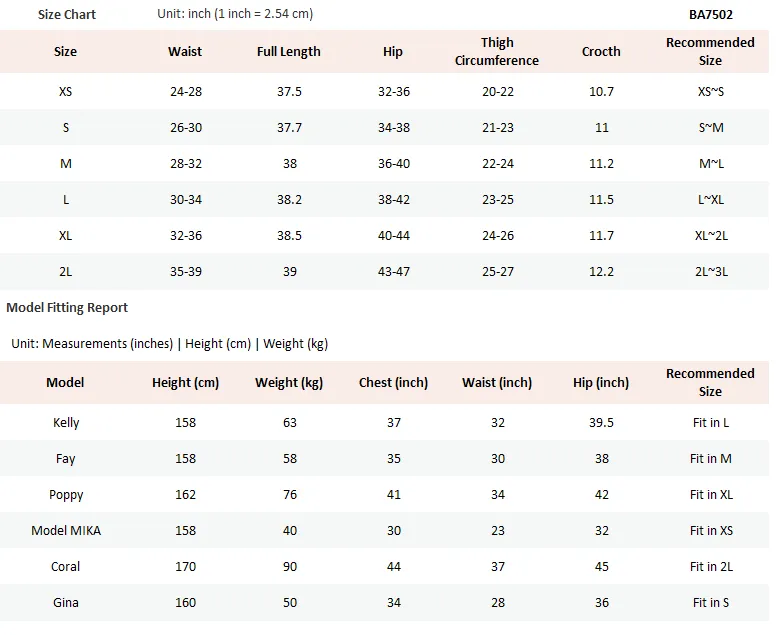Select the XS size row label
The width and height of the screenshot is (776, 635).
tap(65, 92)
